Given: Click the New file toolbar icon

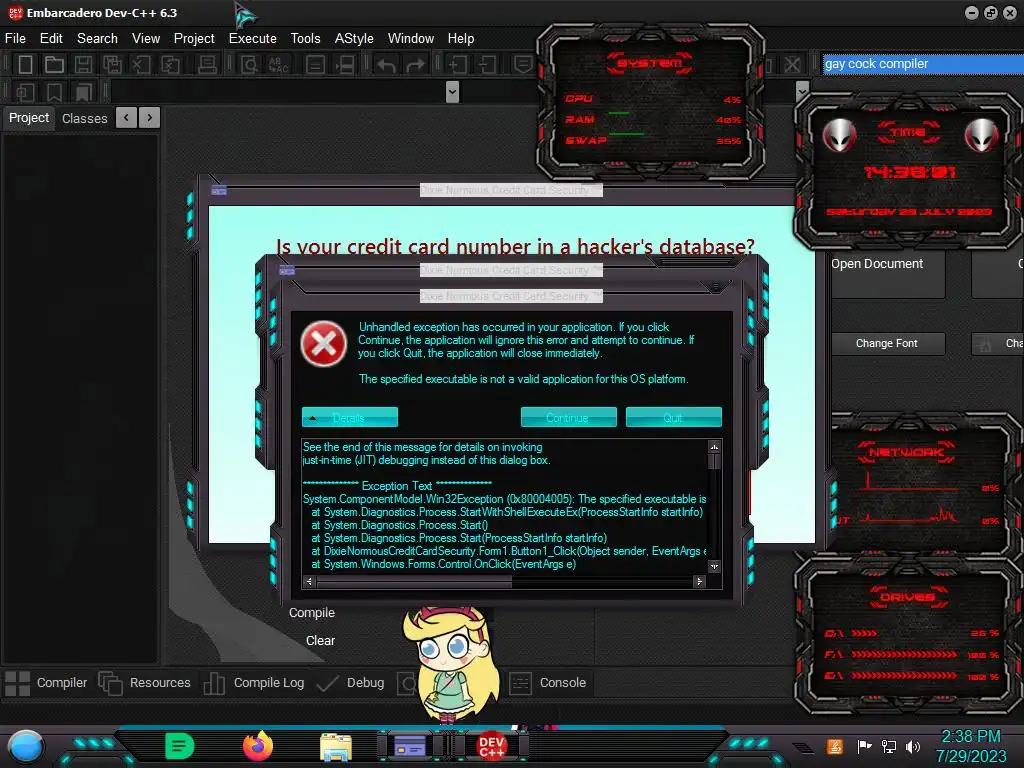Looking at the screenshot, I should (x=25, y=64).
